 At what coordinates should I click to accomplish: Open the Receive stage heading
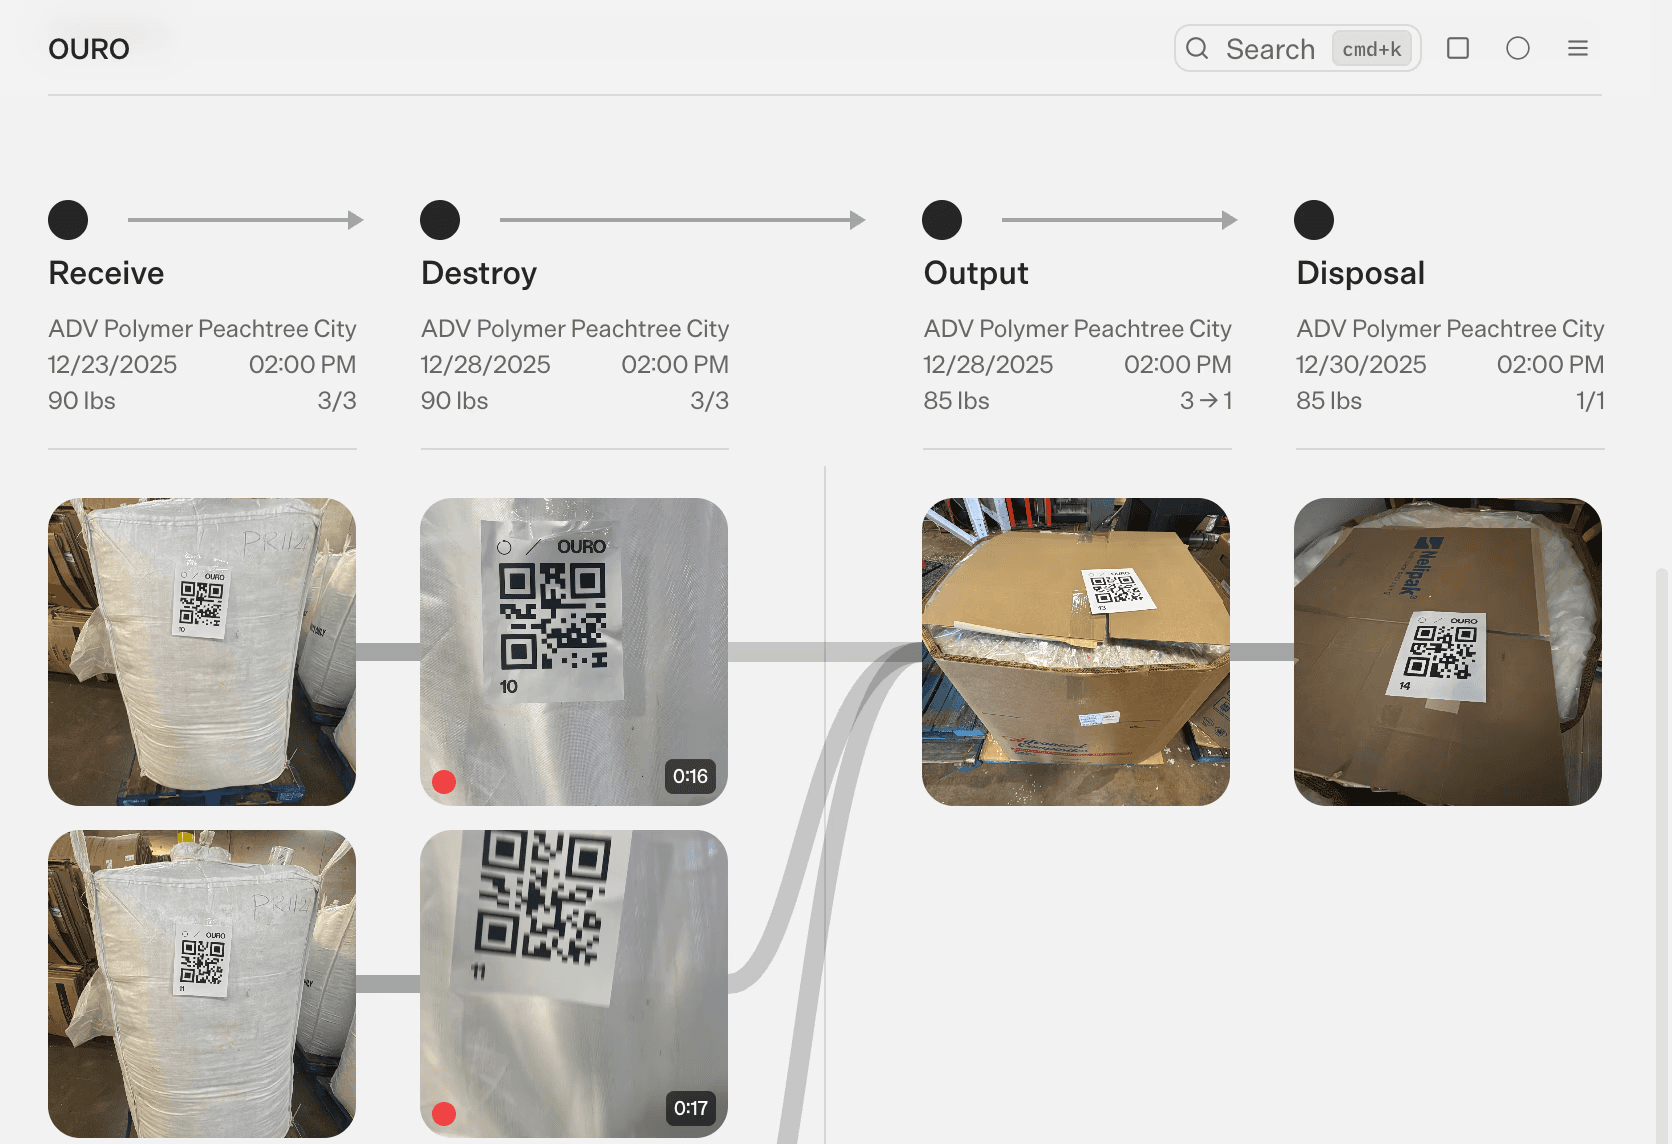click(x=106, y=273)
